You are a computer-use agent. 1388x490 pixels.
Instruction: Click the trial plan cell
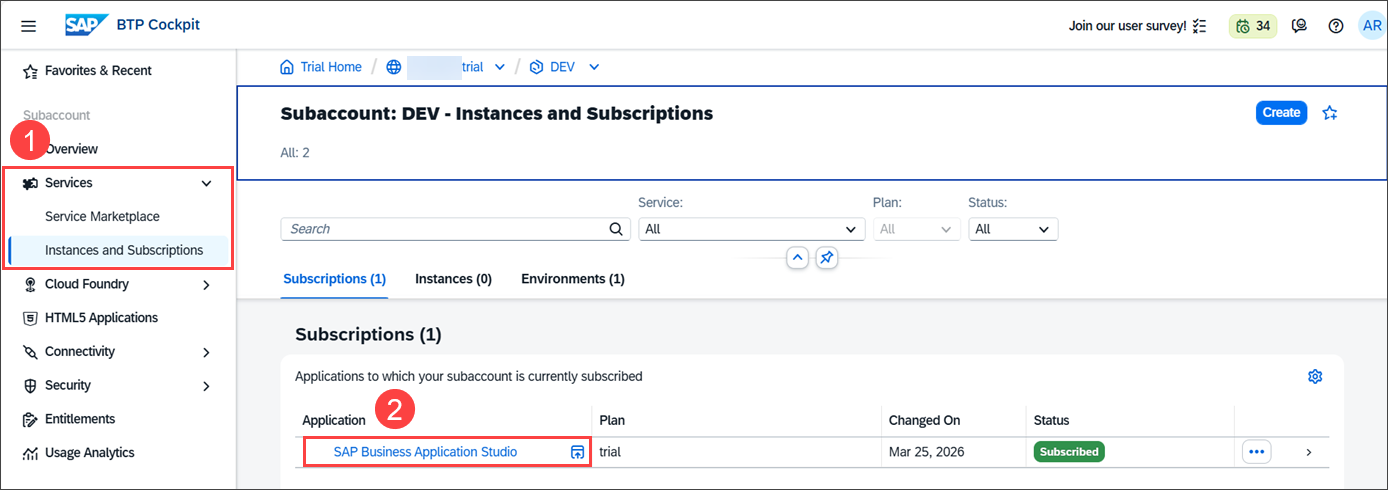[610, 452]
